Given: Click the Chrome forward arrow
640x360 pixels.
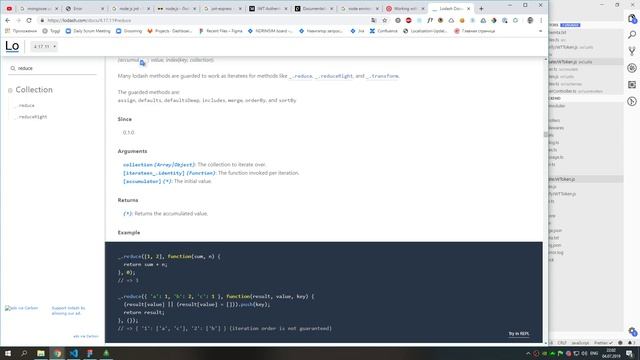Looking at the screenshot, I should pyautogui.click(x=18, y=20).
